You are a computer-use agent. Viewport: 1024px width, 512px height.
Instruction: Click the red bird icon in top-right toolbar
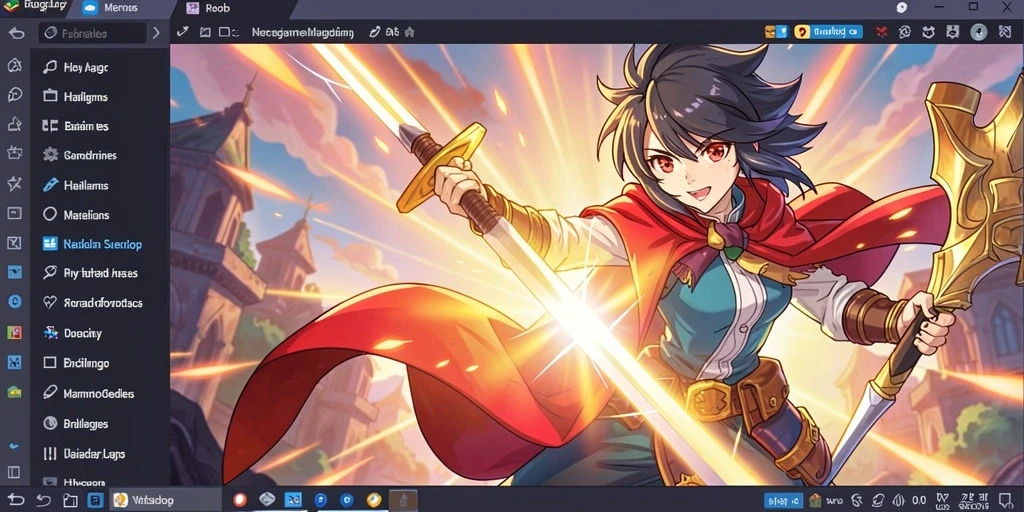pos(881,31)
